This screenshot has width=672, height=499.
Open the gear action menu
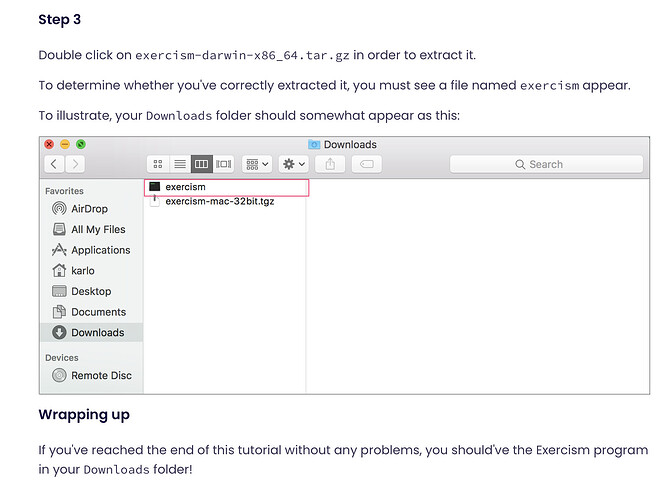tap(294, 164)
